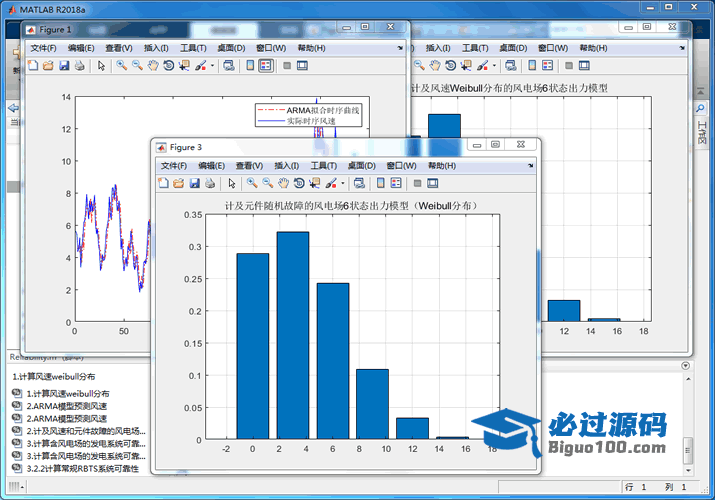
Task: Open 插入(I) menu in Figure 1
Action: click(156, 48)
